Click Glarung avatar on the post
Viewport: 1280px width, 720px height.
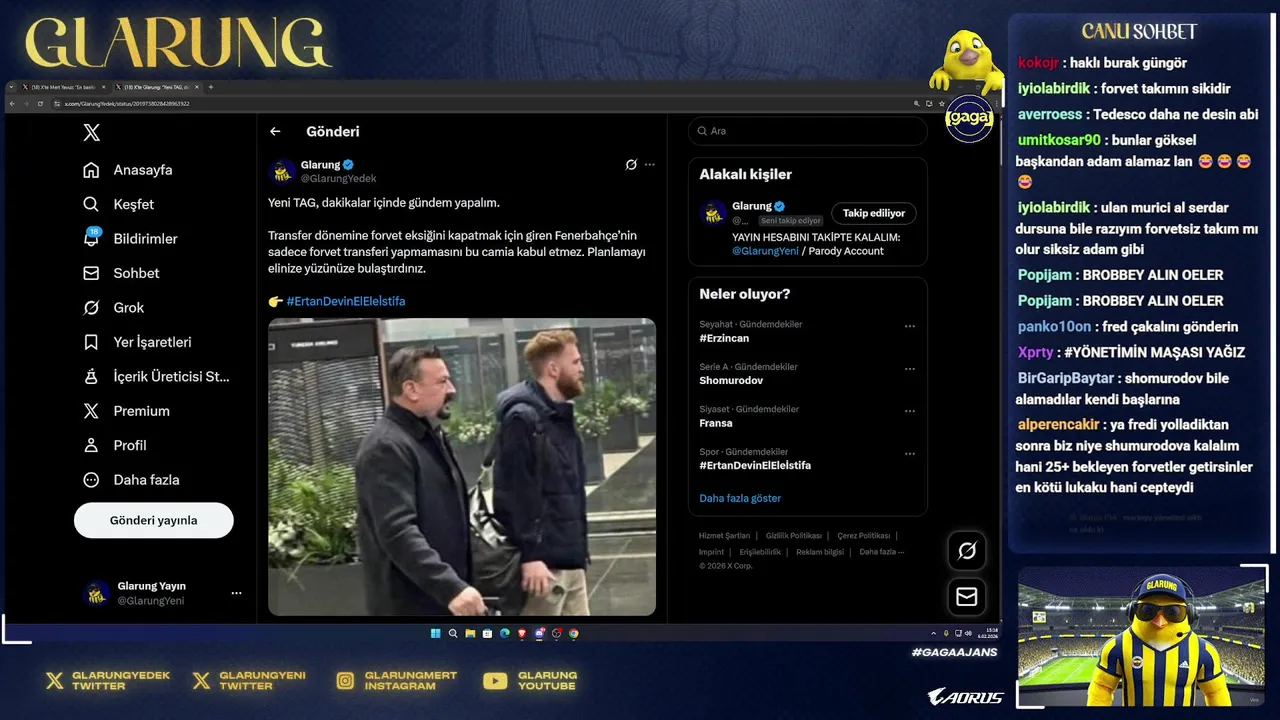tap(282, 172)
